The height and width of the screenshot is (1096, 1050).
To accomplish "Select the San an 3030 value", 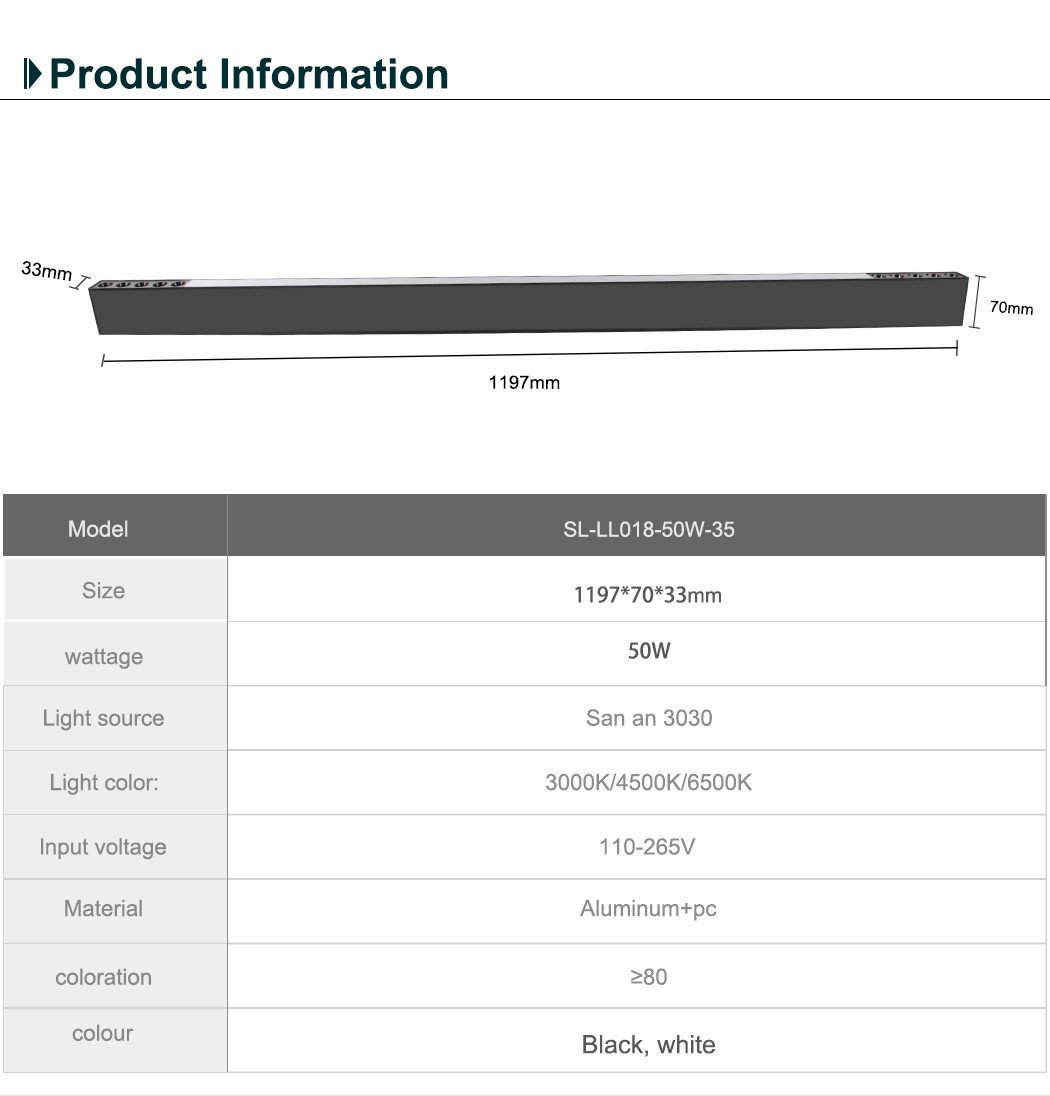I will pyautogui.click(x=649, y=718).
